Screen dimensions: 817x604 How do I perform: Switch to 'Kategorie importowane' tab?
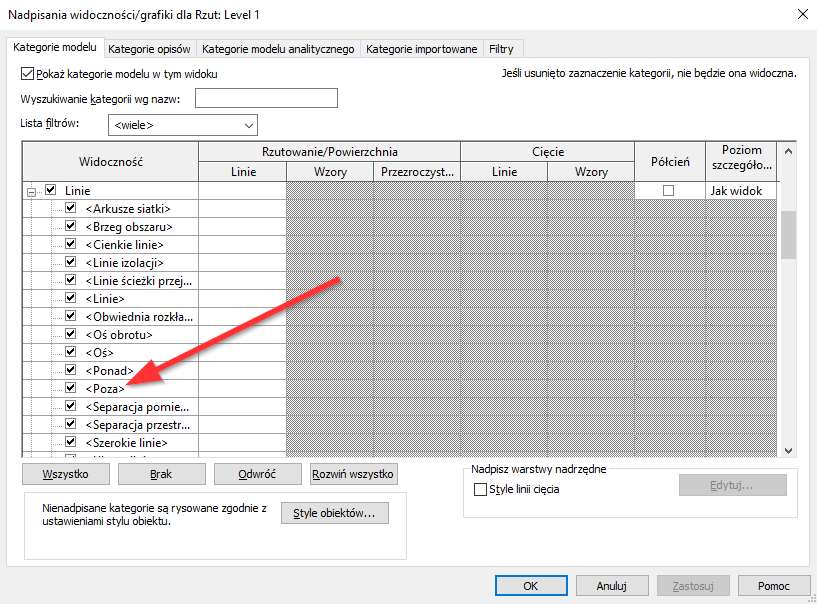(421, 48)
